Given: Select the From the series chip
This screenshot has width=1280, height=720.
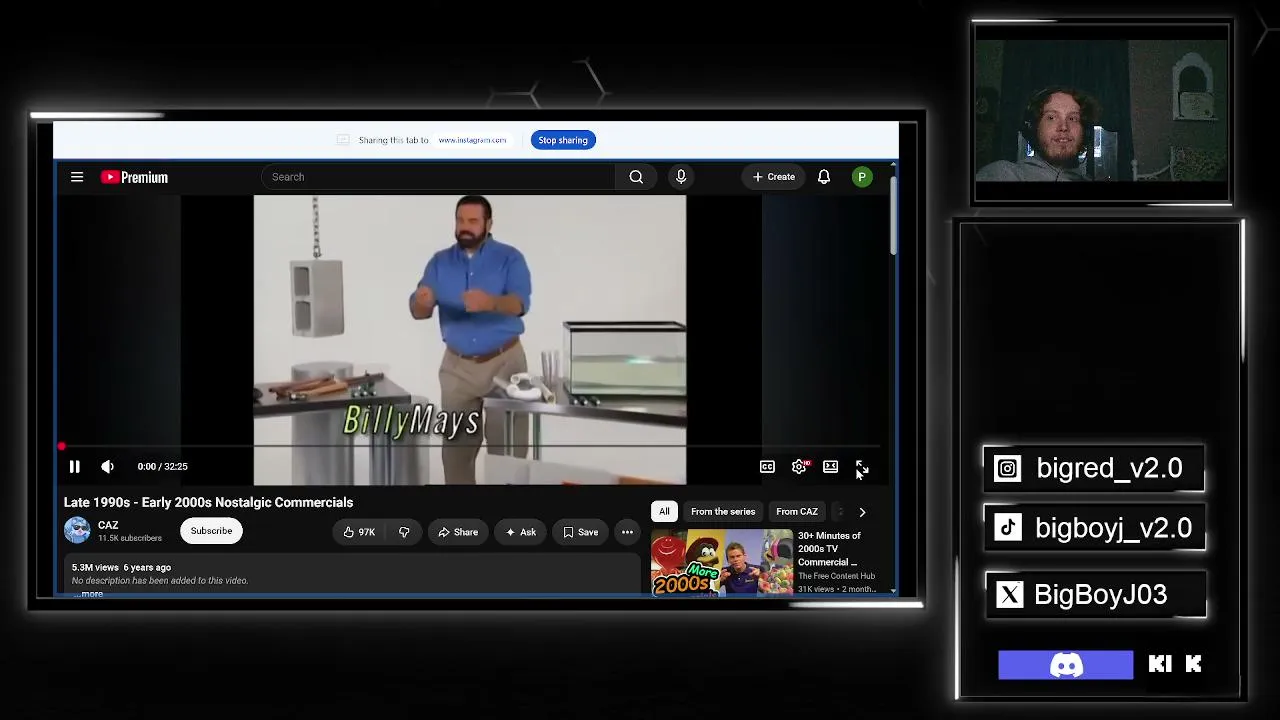Looking at the screenshot, I should [x=723, y=512].
